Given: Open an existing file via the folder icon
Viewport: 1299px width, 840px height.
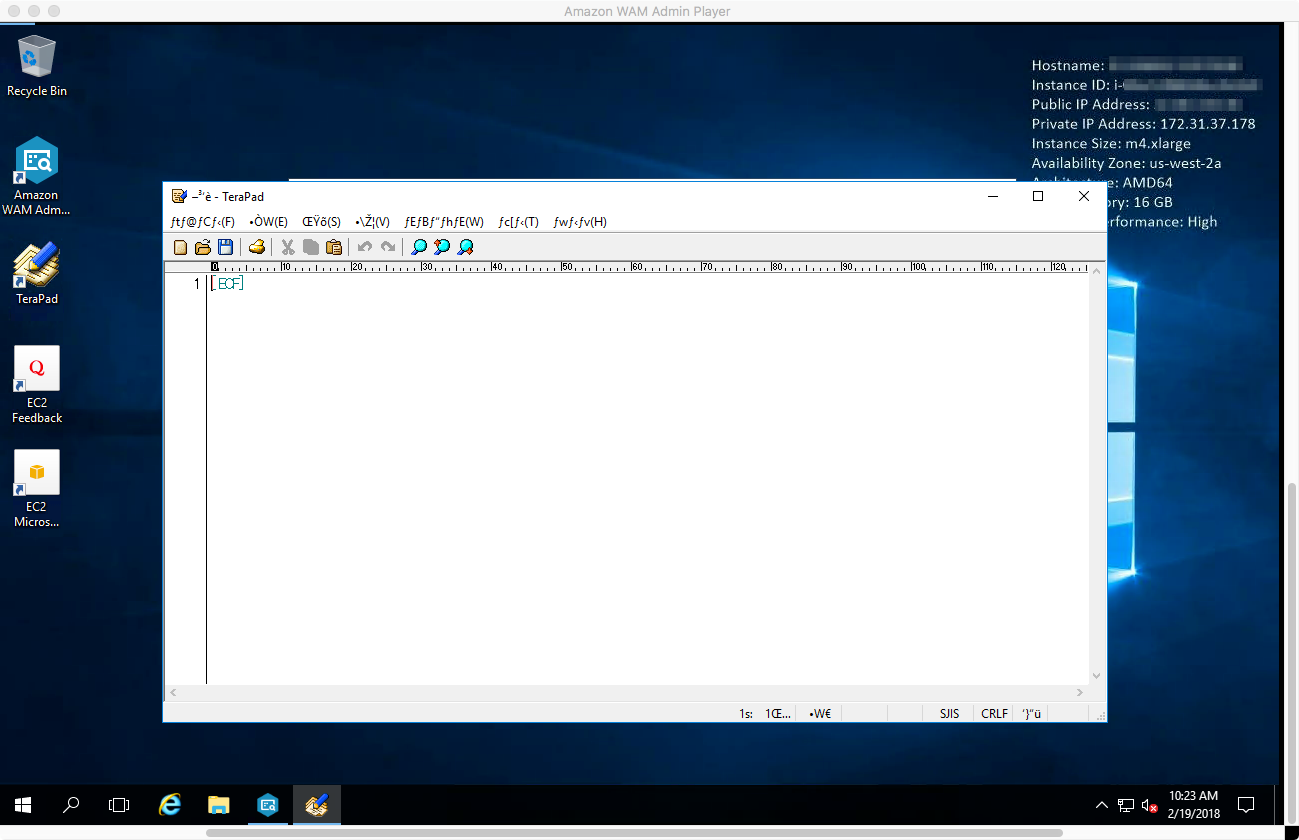Looking at the screenshot, I should [203, 247].
